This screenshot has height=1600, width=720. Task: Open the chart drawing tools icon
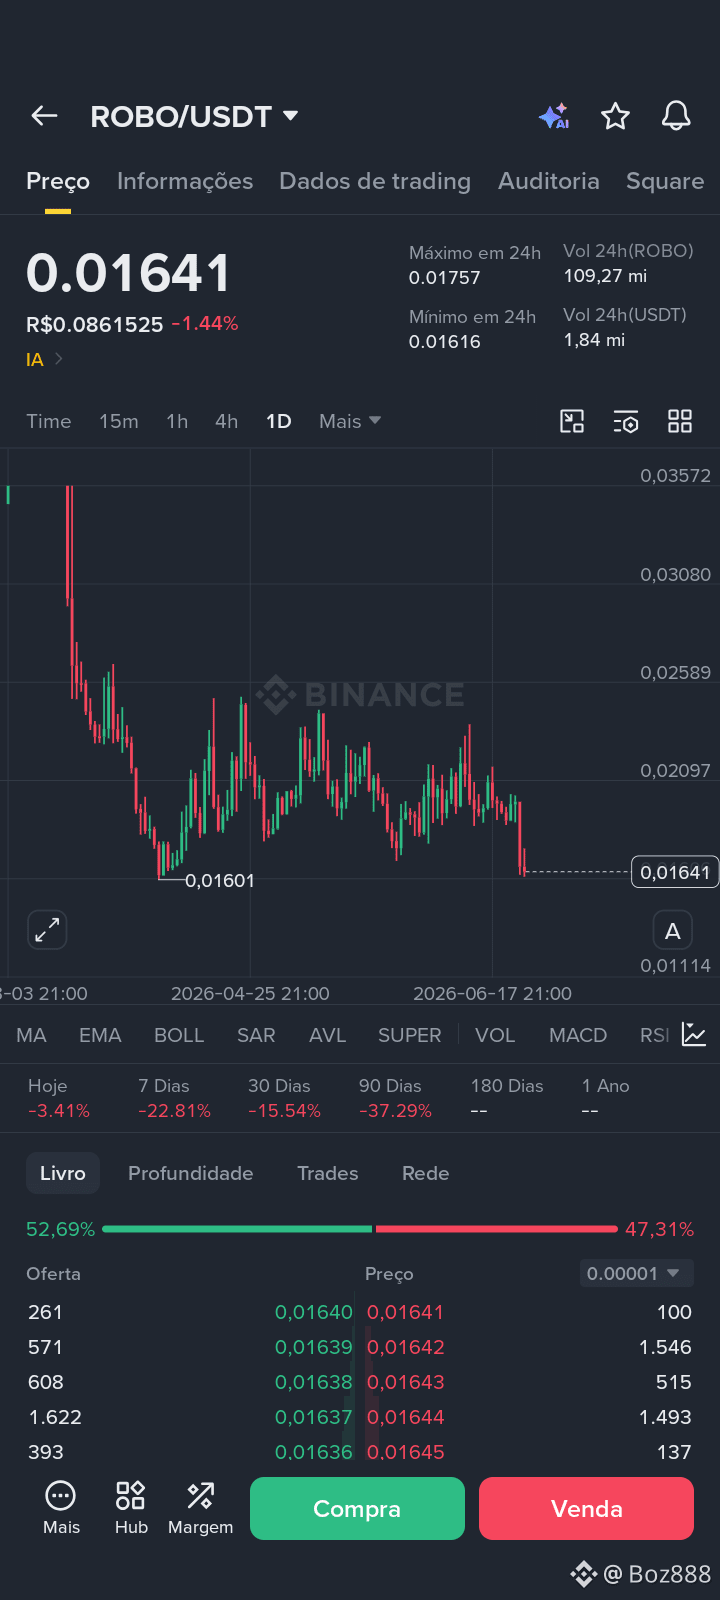coord(572,421)
